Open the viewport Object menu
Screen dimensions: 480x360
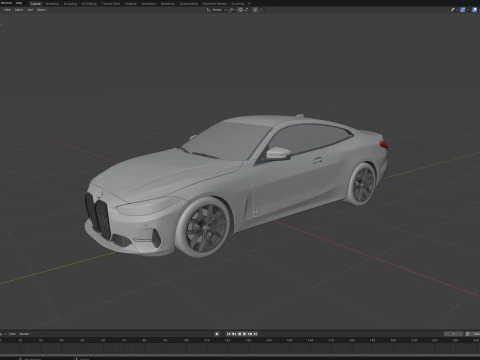(41, 10)
